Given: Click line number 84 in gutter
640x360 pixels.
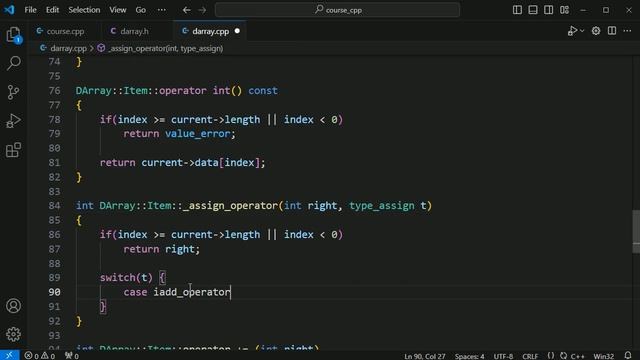Looking at the screenshot, I should point(54,206).
